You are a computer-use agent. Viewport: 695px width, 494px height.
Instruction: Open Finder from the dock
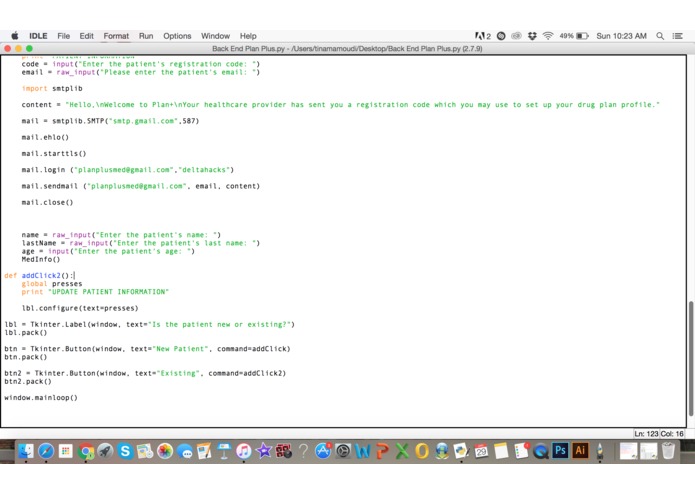coord(26,451)
